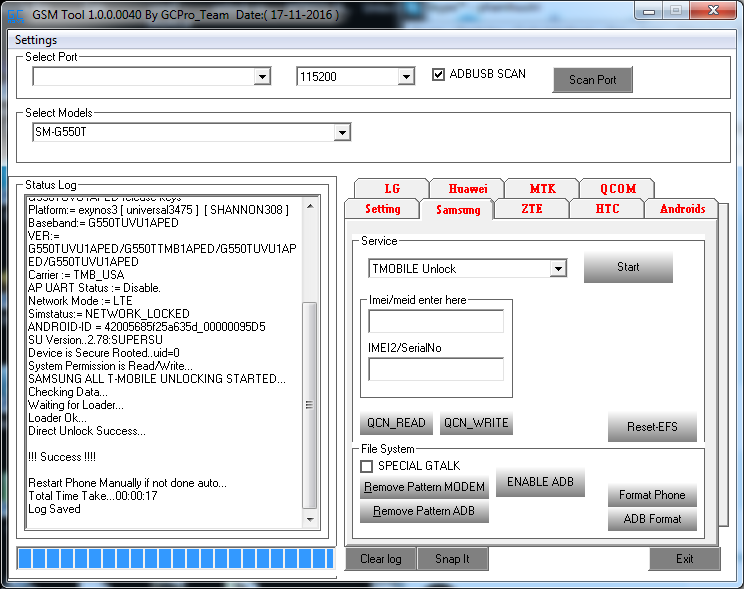Click the QCN_READ button

tap(396, 424)
